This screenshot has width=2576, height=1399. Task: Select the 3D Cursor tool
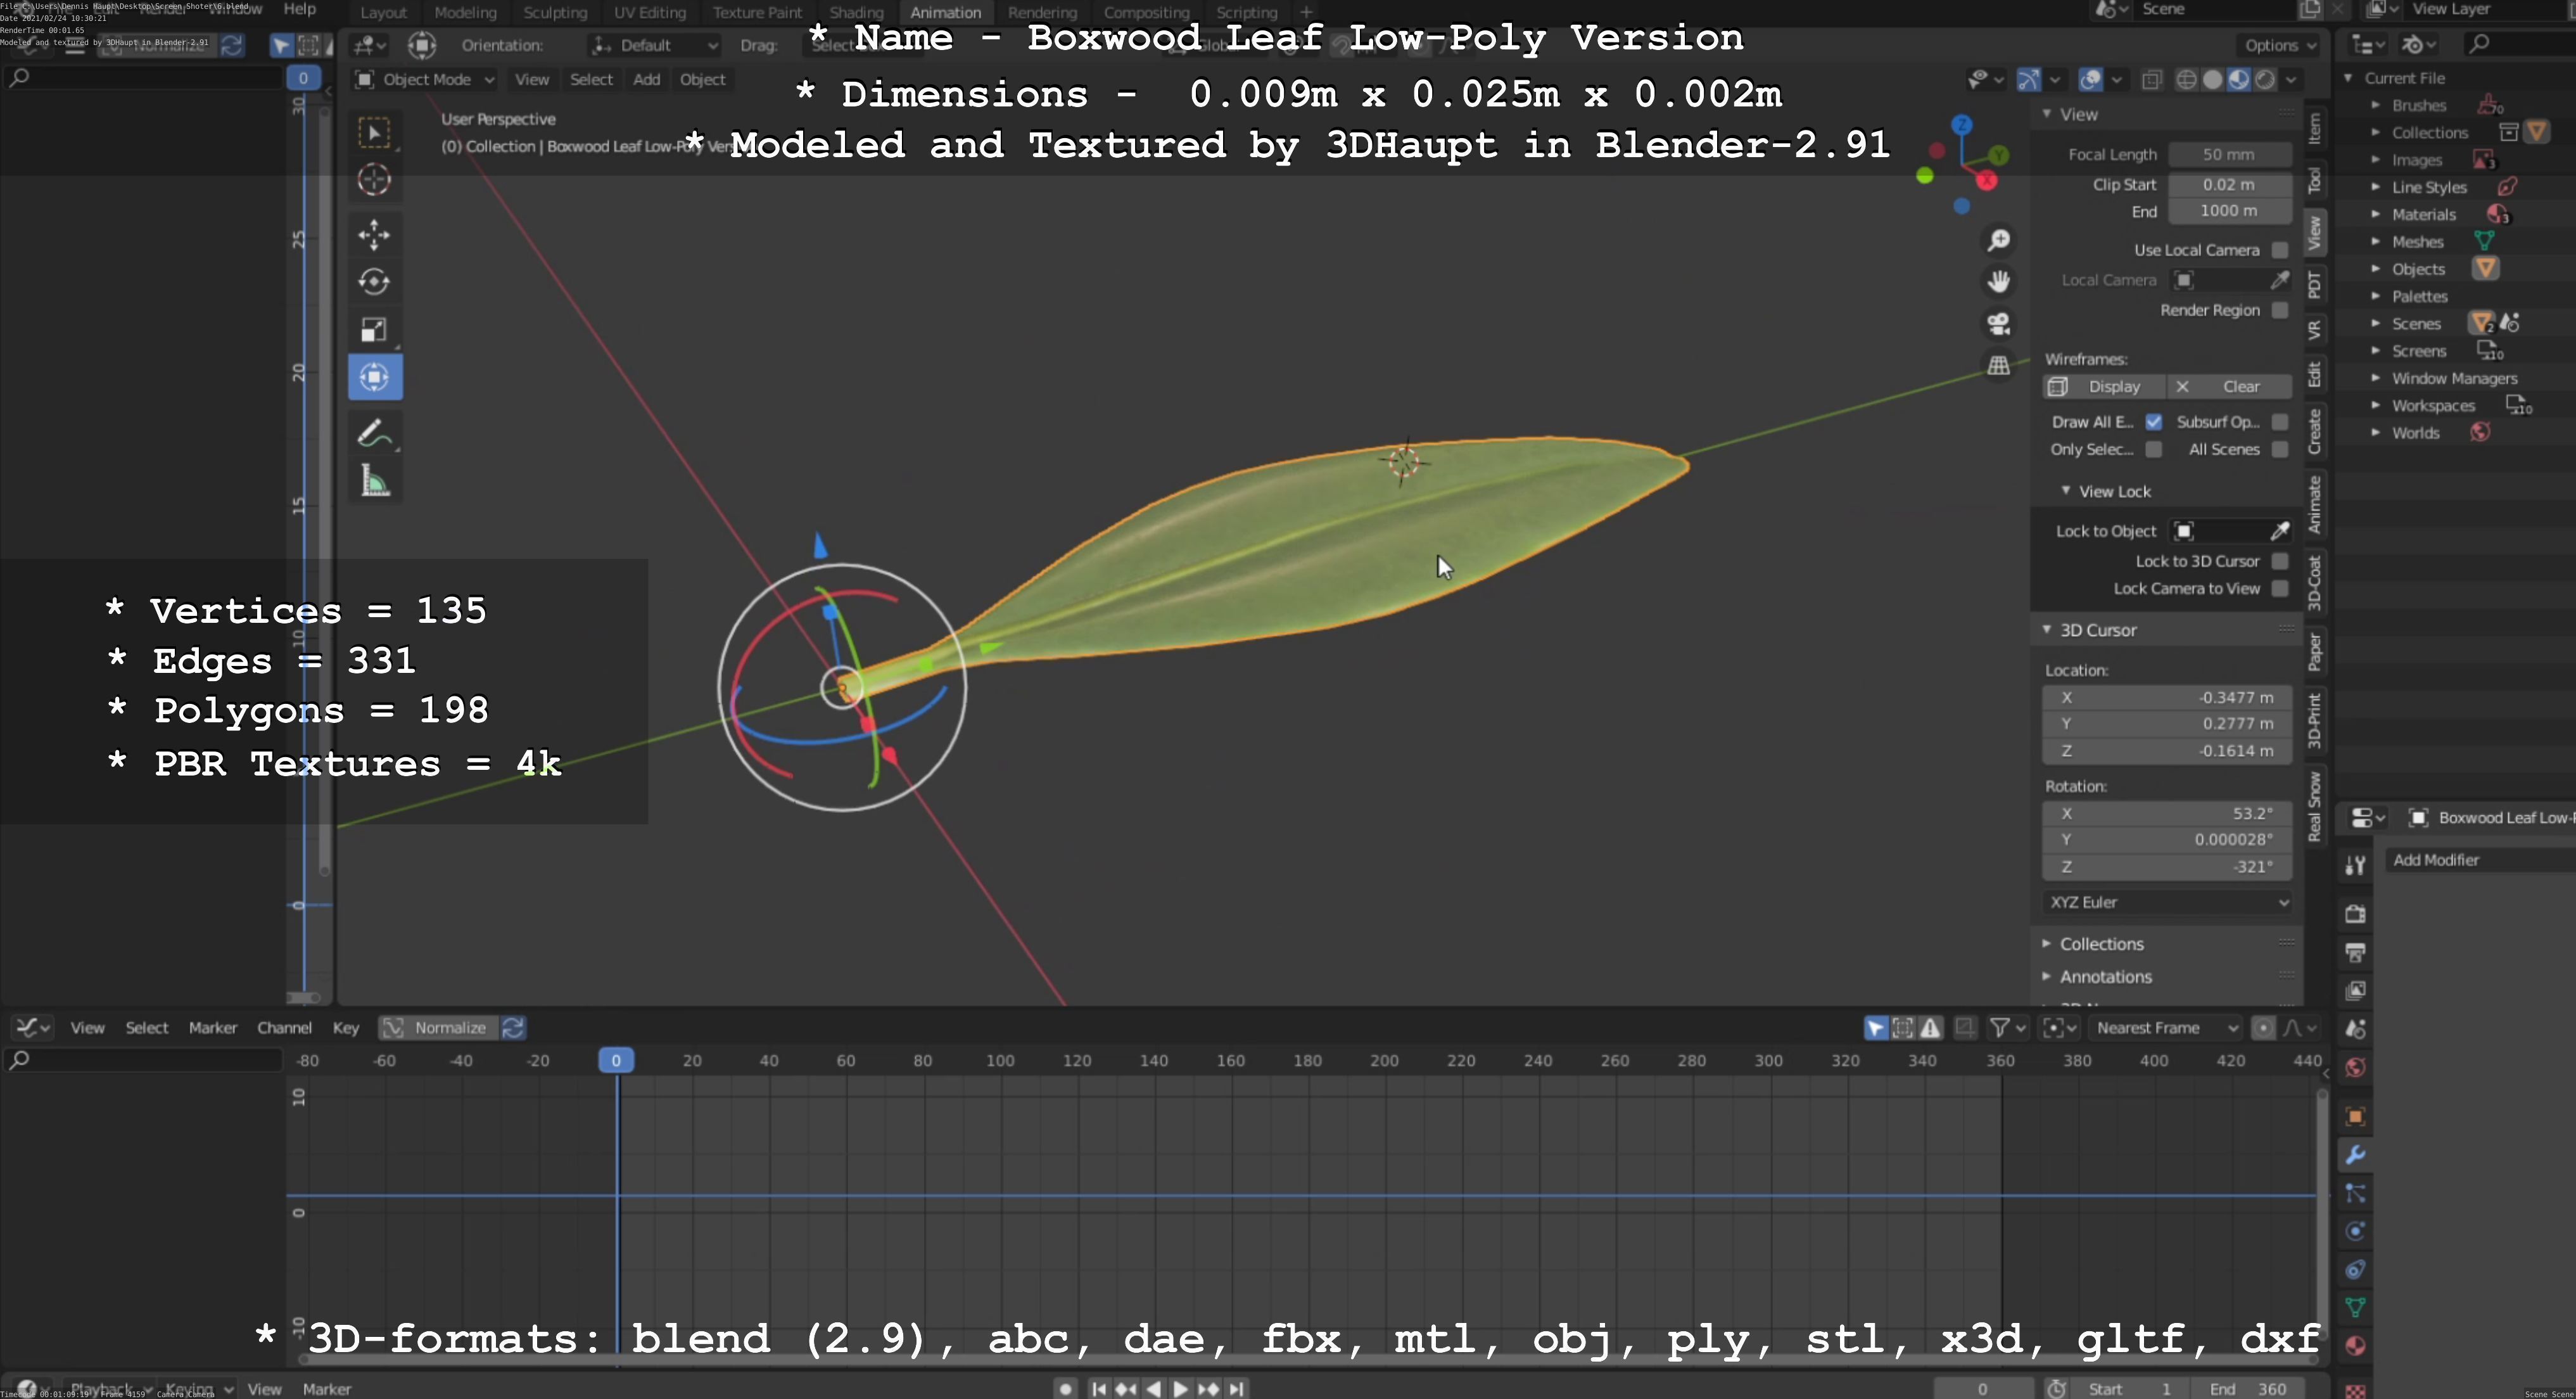(x=374, y=180)
